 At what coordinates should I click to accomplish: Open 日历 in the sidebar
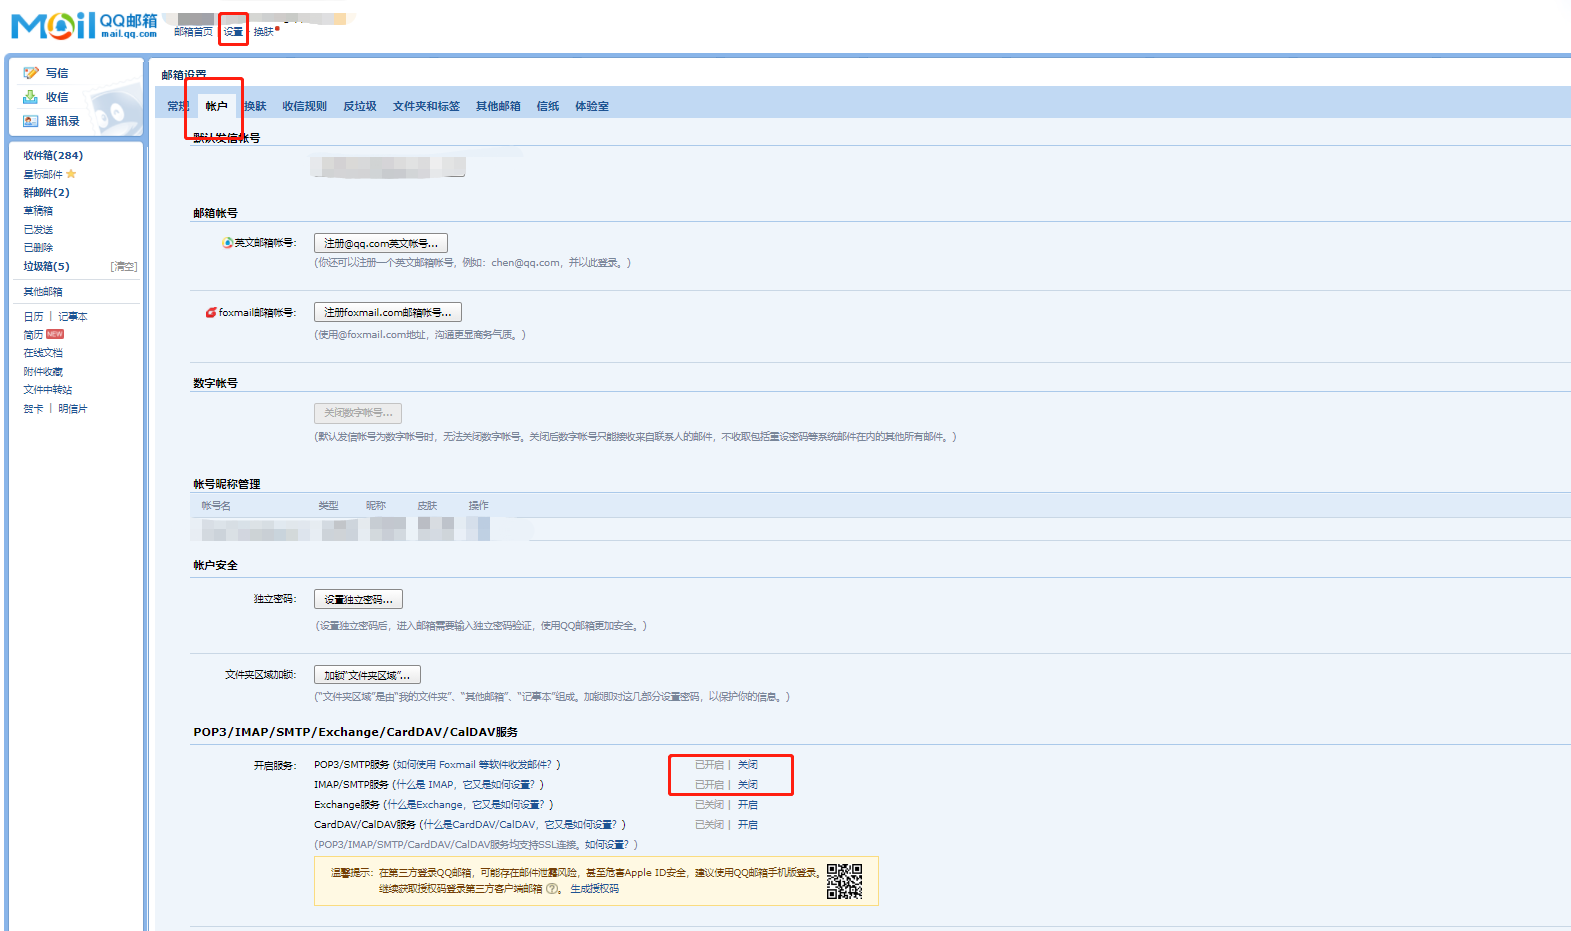click(x=33, y=316)
